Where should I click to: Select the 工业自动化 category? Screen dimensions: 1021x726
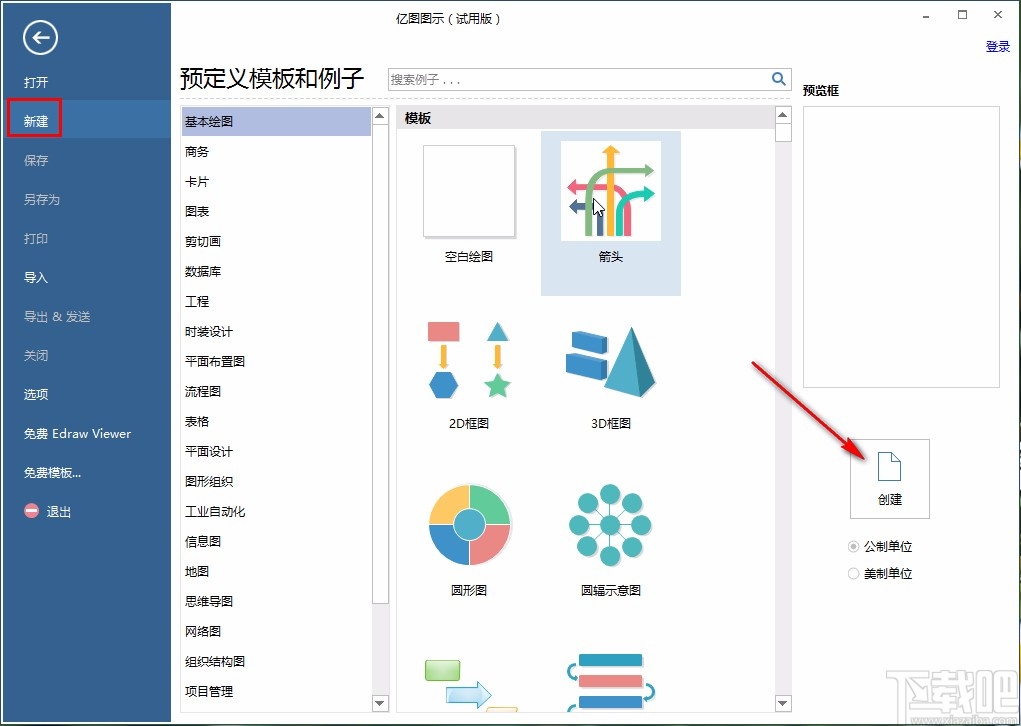point(276,511)
